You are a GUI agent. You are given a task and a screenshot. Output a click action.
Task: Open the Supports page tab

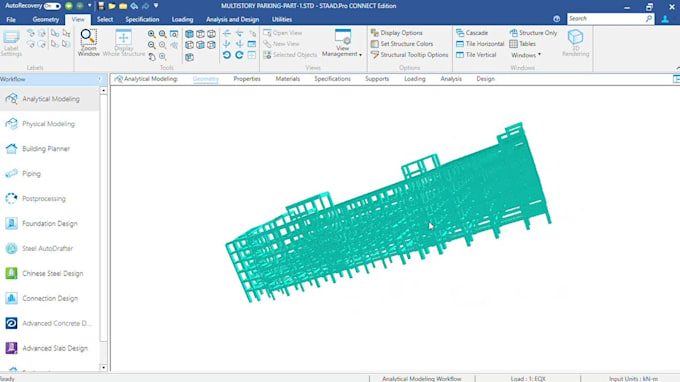point(377,79)
